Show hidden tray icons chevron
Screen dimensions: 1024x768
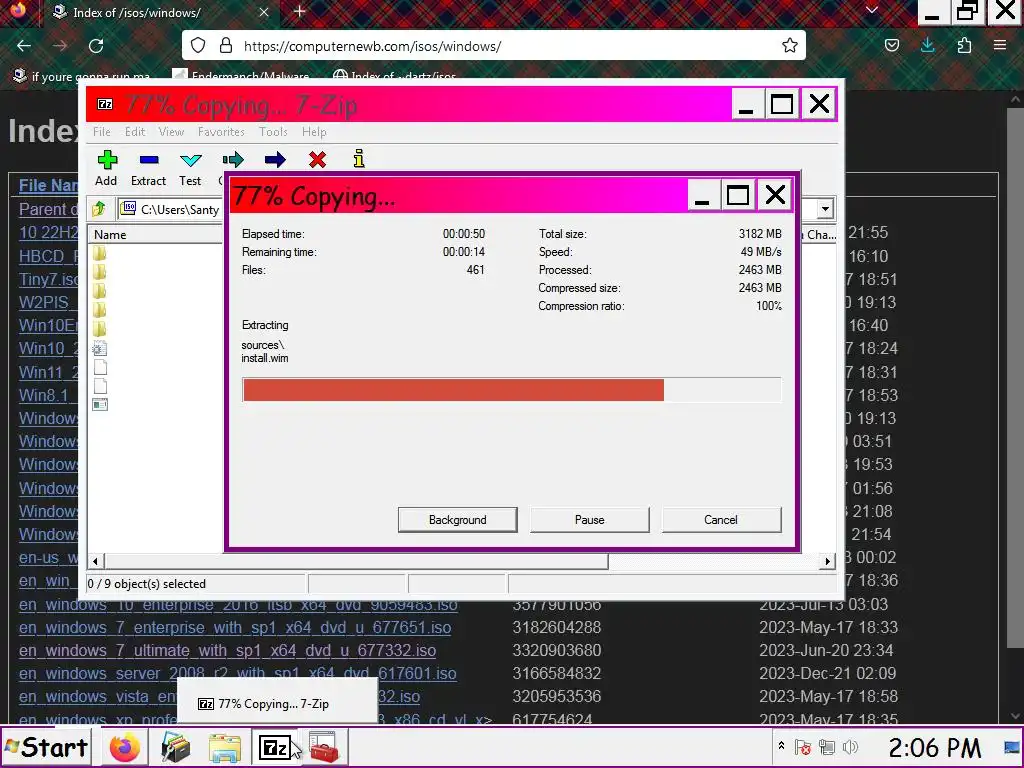pyautogui.click(x=781, y=746)
